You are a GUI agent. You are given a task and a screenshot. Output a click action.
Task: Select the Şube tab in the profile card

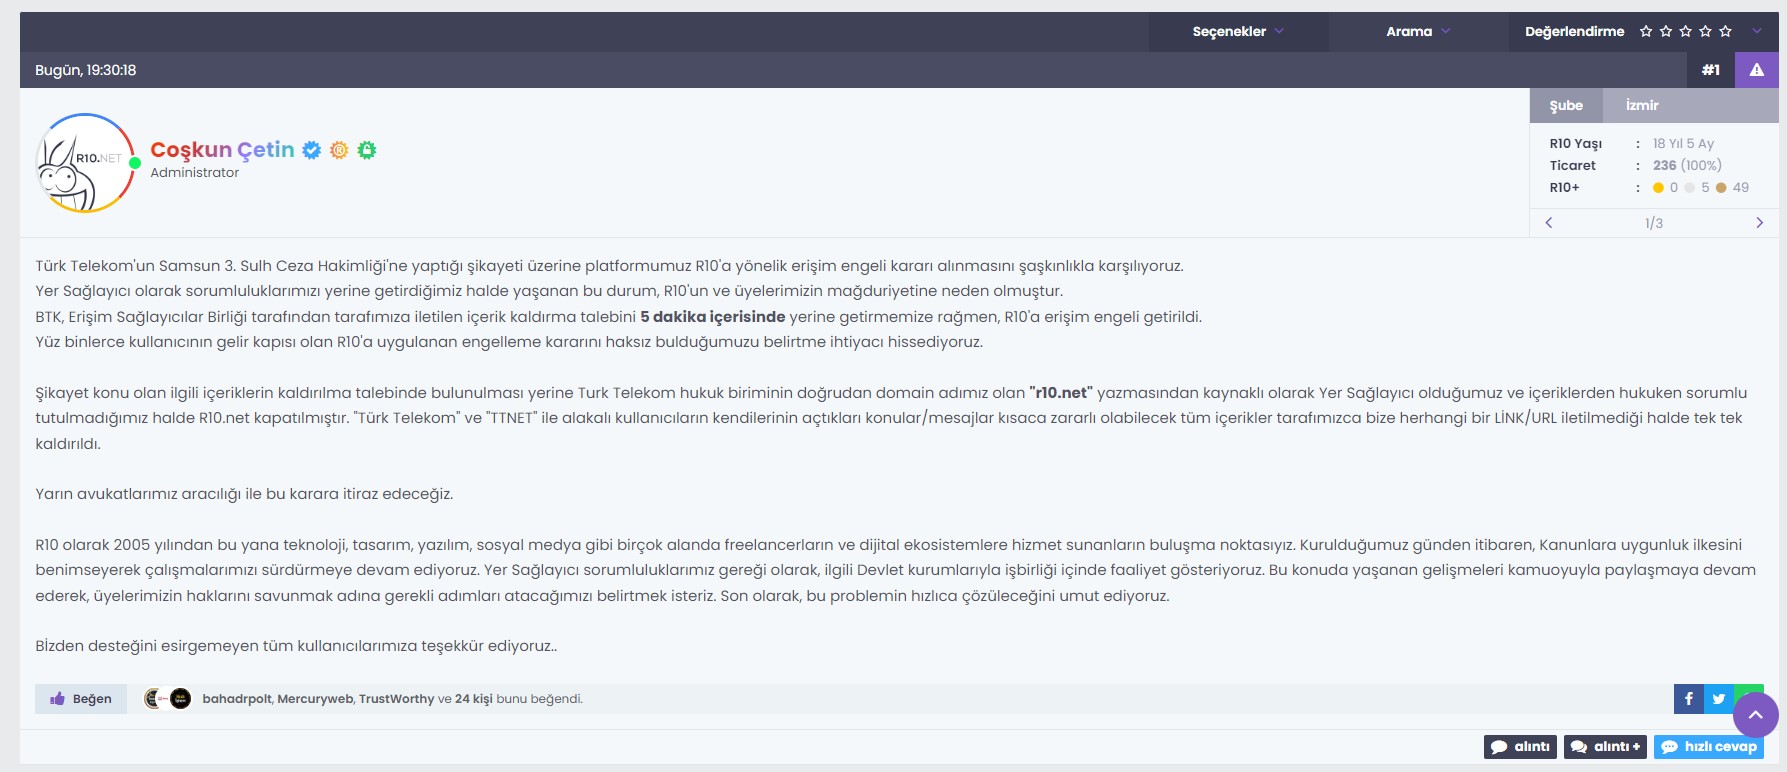click(x=1566, y=105)
